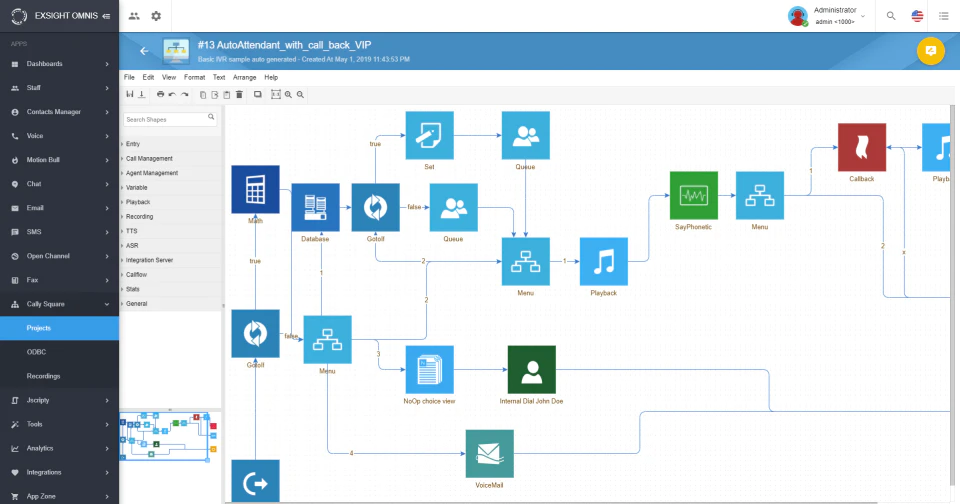This screenshot has width=960, height=504.
Task: Click the zoom in magnifier icon
Action: pyautogui.click(x=288, y=94)
